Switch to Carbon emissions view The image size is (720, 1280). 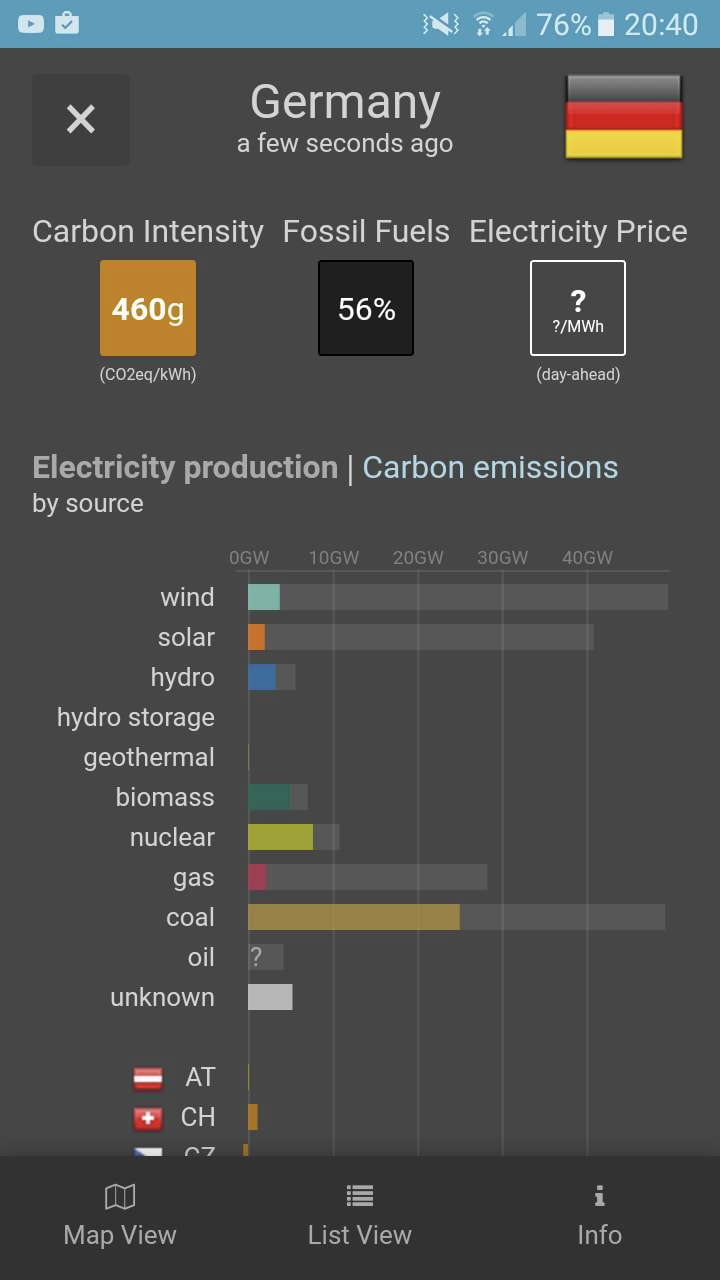[x=489, y=467]
